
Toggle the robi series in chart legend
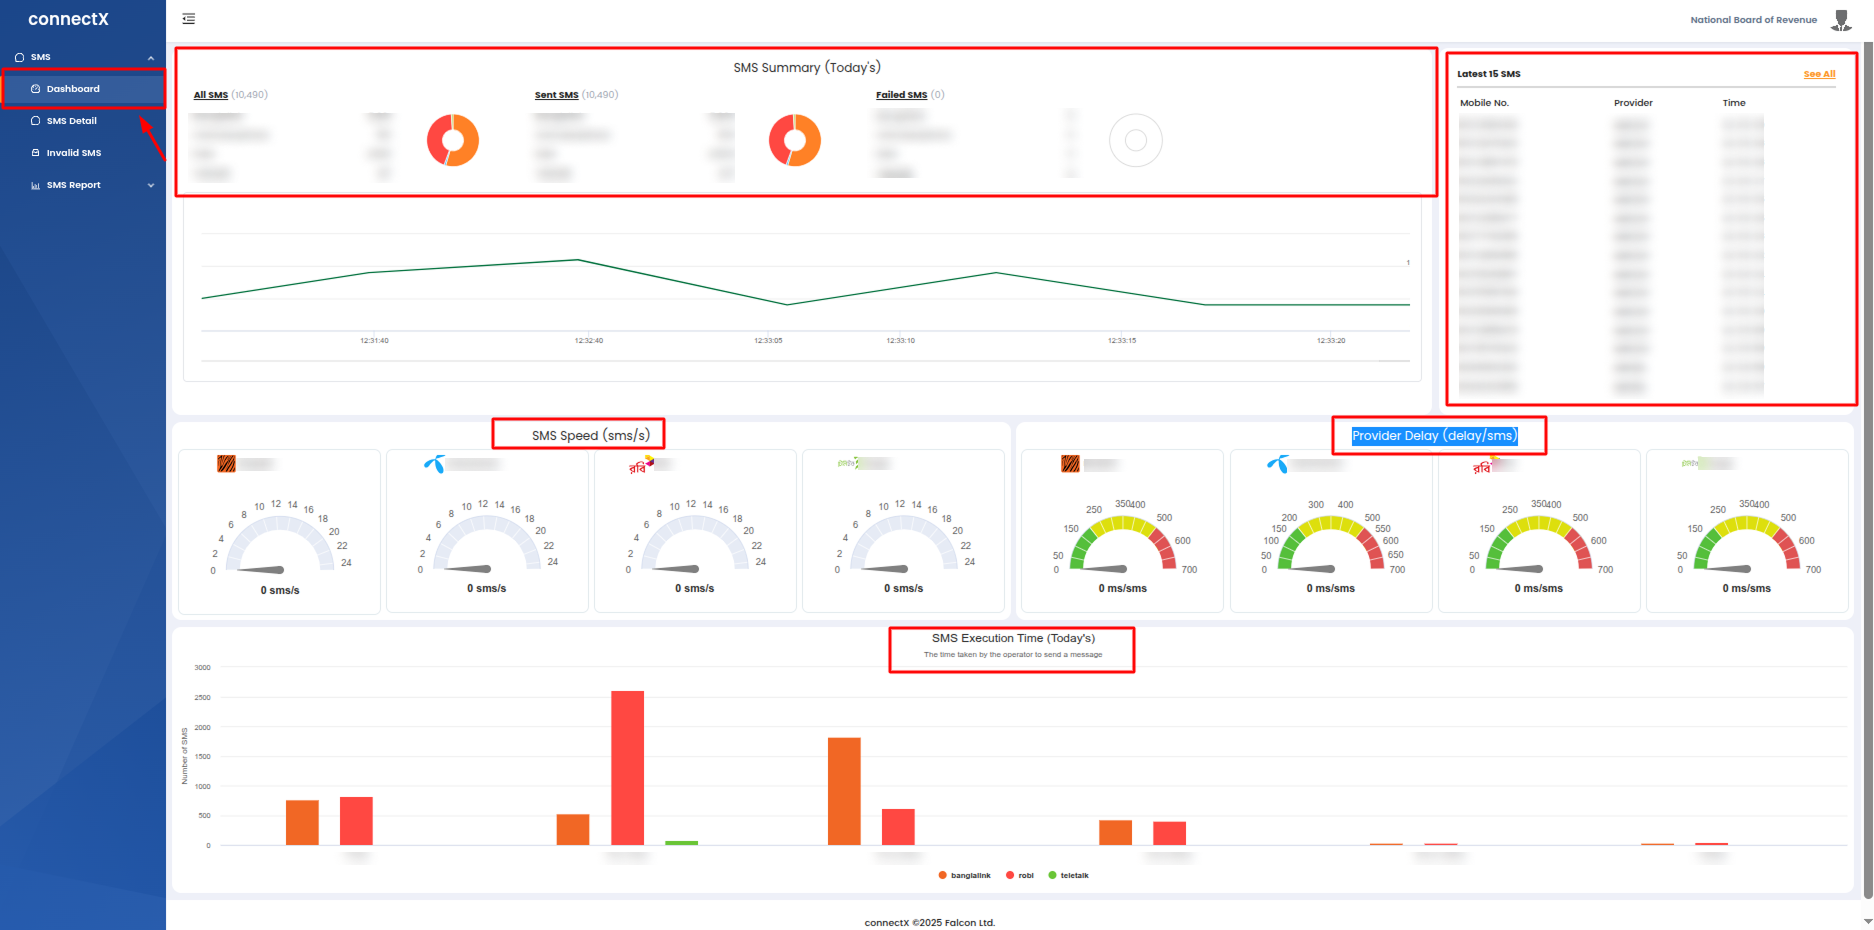pyautogui.click(x=1020, y=875)
